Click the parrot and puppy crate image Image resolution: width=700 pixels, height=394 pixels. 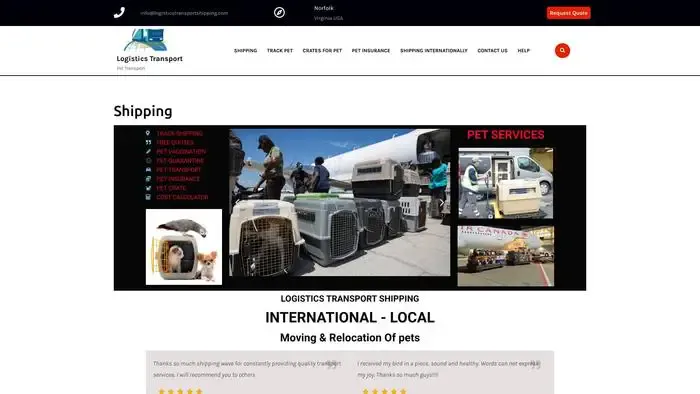tap(183, 247)
